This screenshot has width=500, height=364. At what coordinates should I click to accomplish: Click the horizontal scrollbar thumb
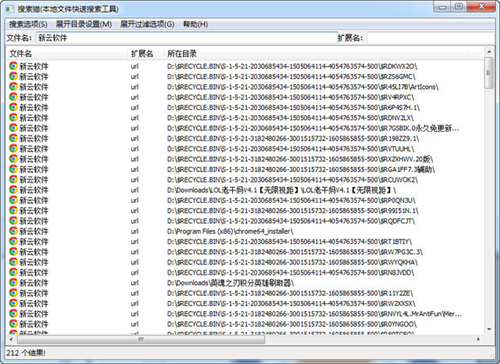coord(141,339)
